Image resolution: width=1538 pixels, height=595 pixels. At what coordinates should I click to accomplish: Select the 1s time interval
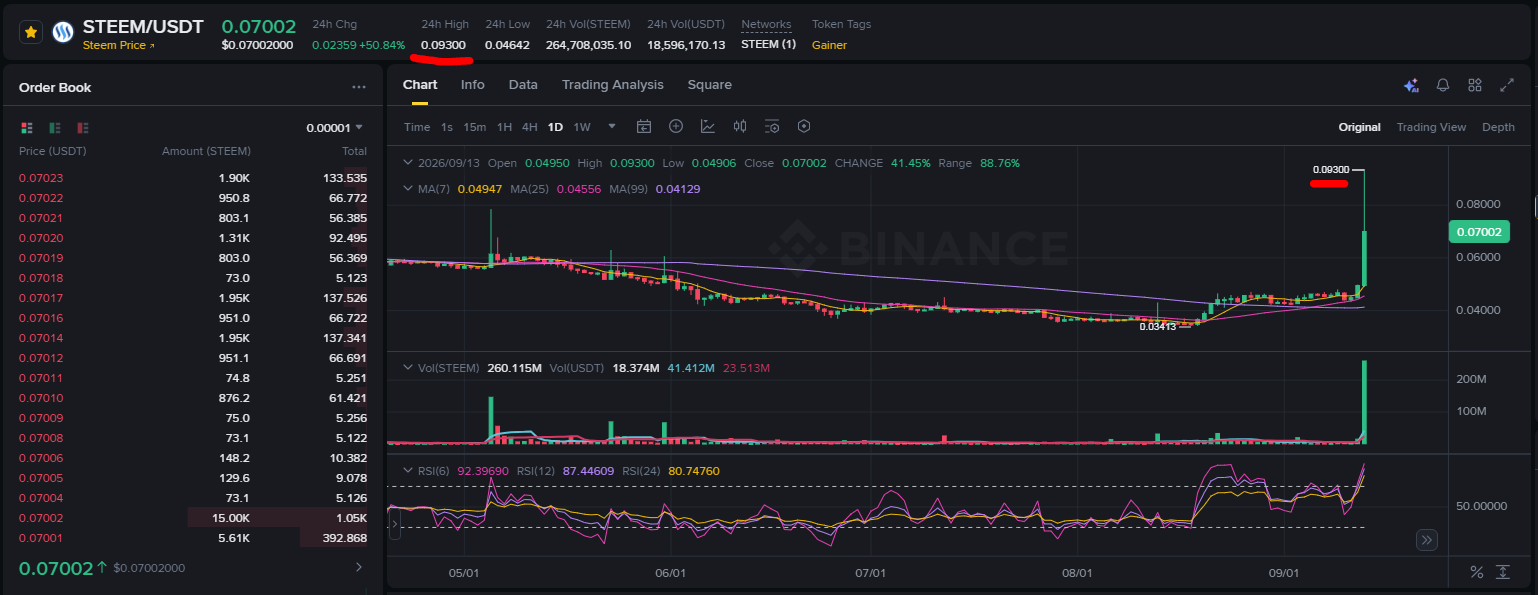coord(447,127)
